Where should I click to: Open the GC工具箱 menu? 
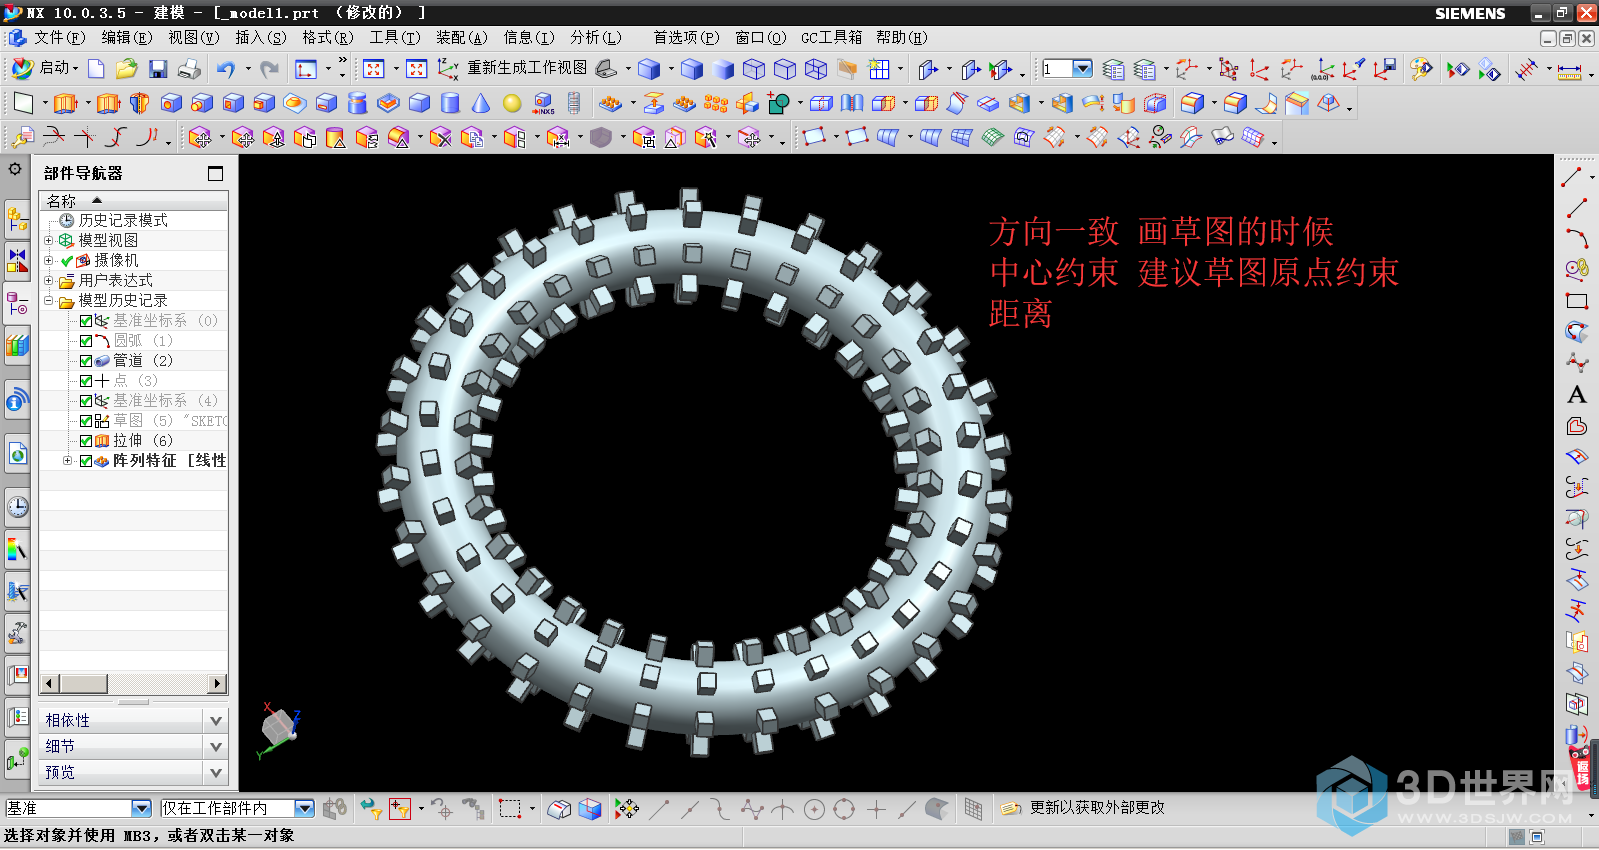tap(832, 37)
